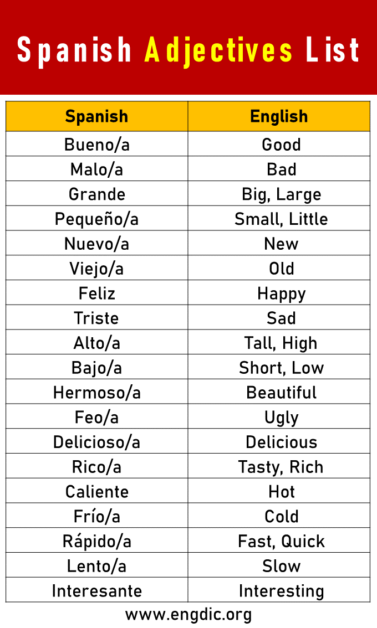
Task: Select the Rápido/a cell
Action: (x=97, y=541)
